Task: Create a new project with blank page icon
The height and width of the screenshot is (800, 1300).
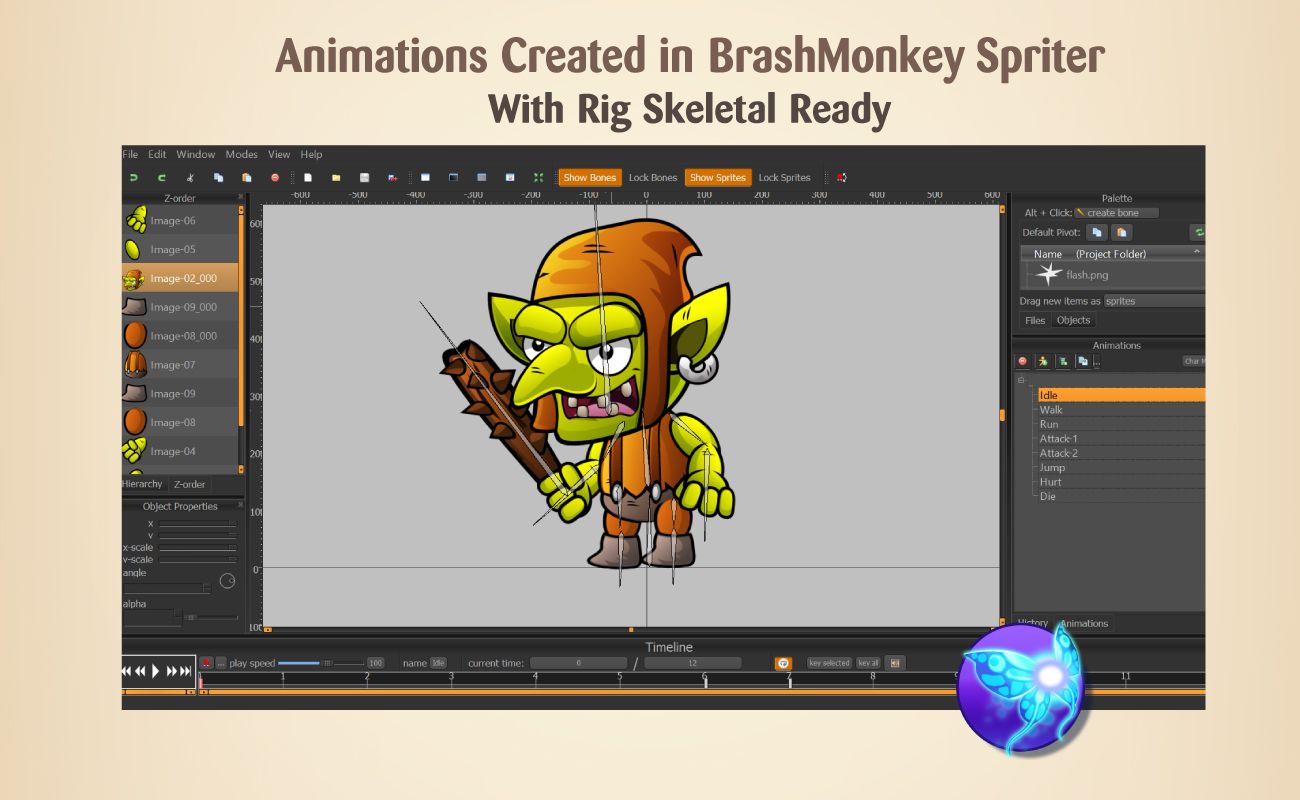Action: point(308,178)
